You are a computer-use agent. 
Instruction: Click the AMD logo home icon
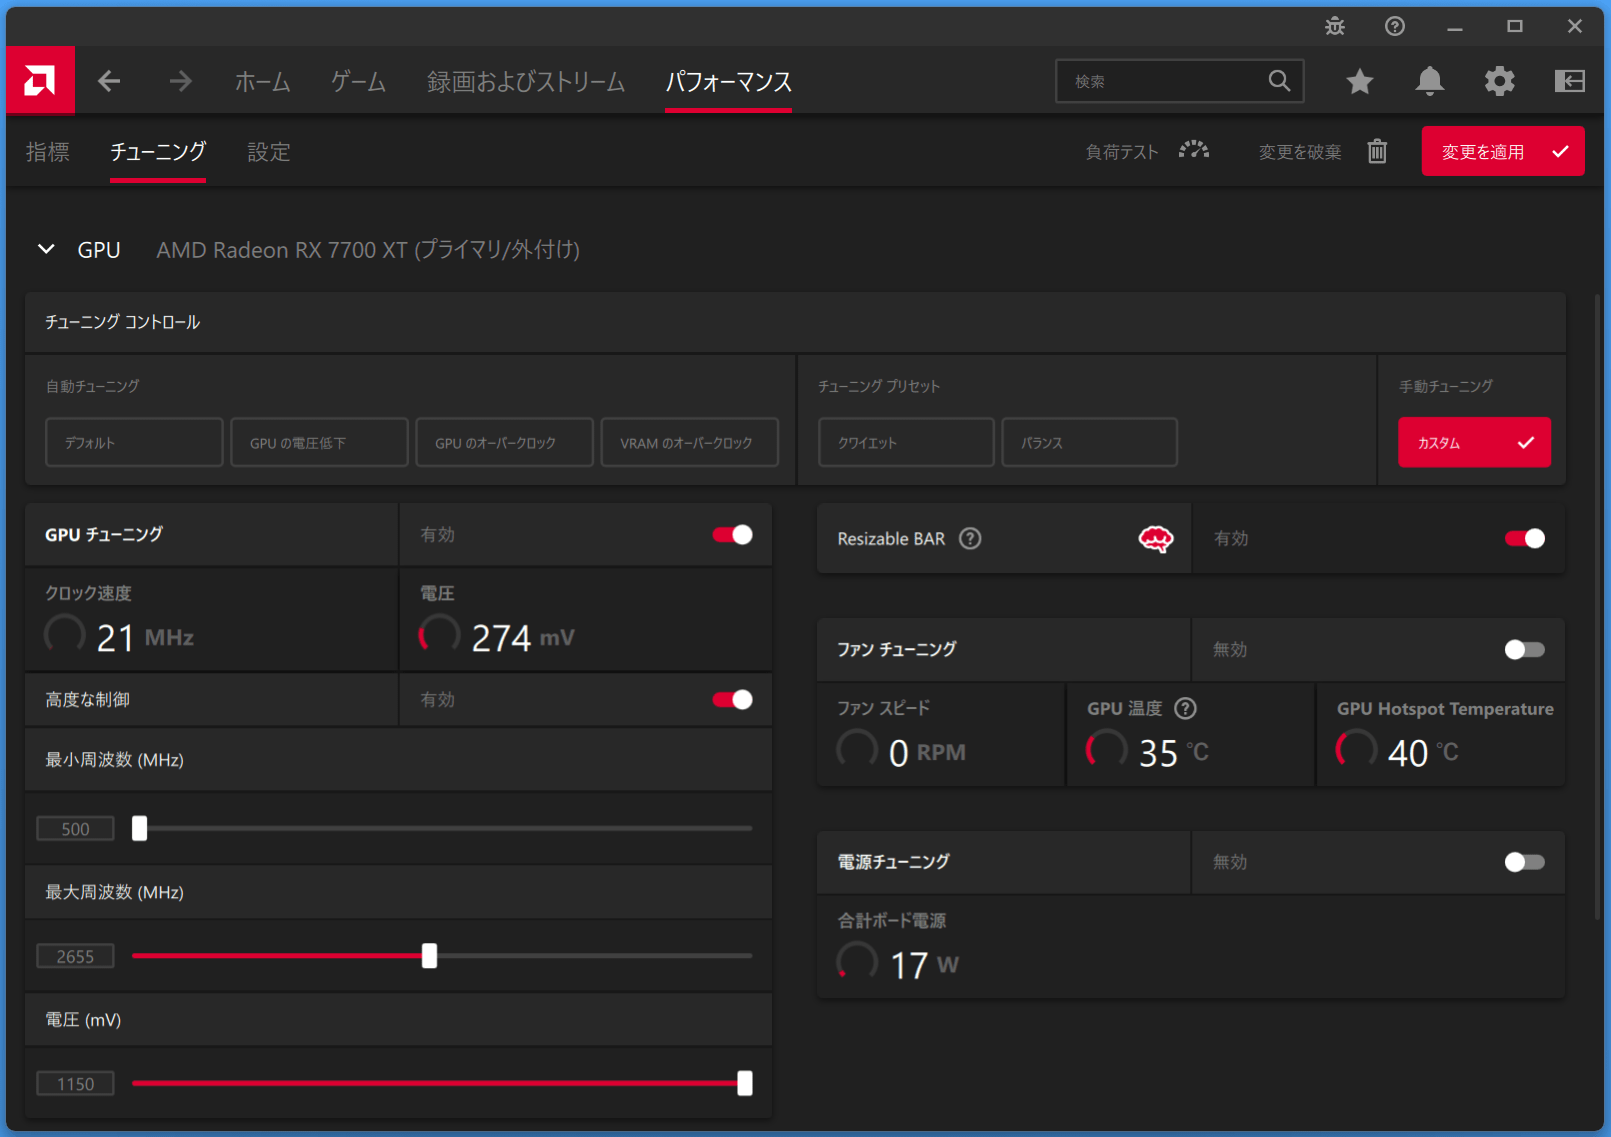[x=40, y=81]
